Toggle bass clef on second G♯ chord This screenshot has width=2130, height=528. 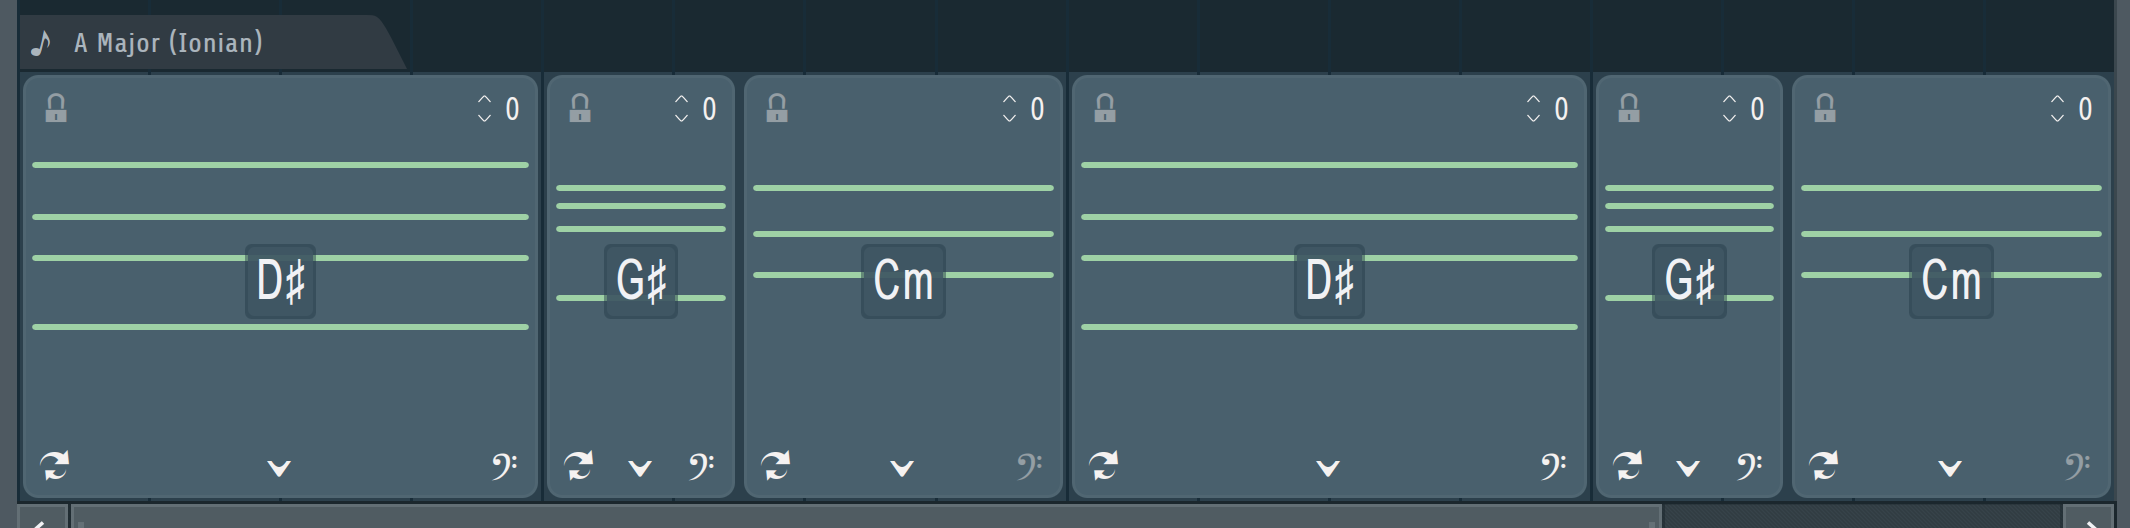pyautogui.click(x=1749, y=465)
